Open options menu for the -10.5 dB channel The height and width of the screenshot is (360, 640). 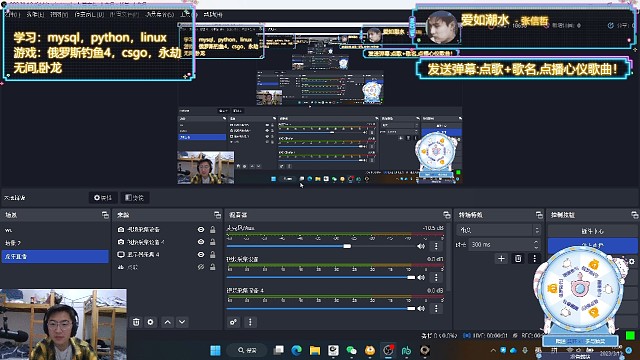click(436, 246)
